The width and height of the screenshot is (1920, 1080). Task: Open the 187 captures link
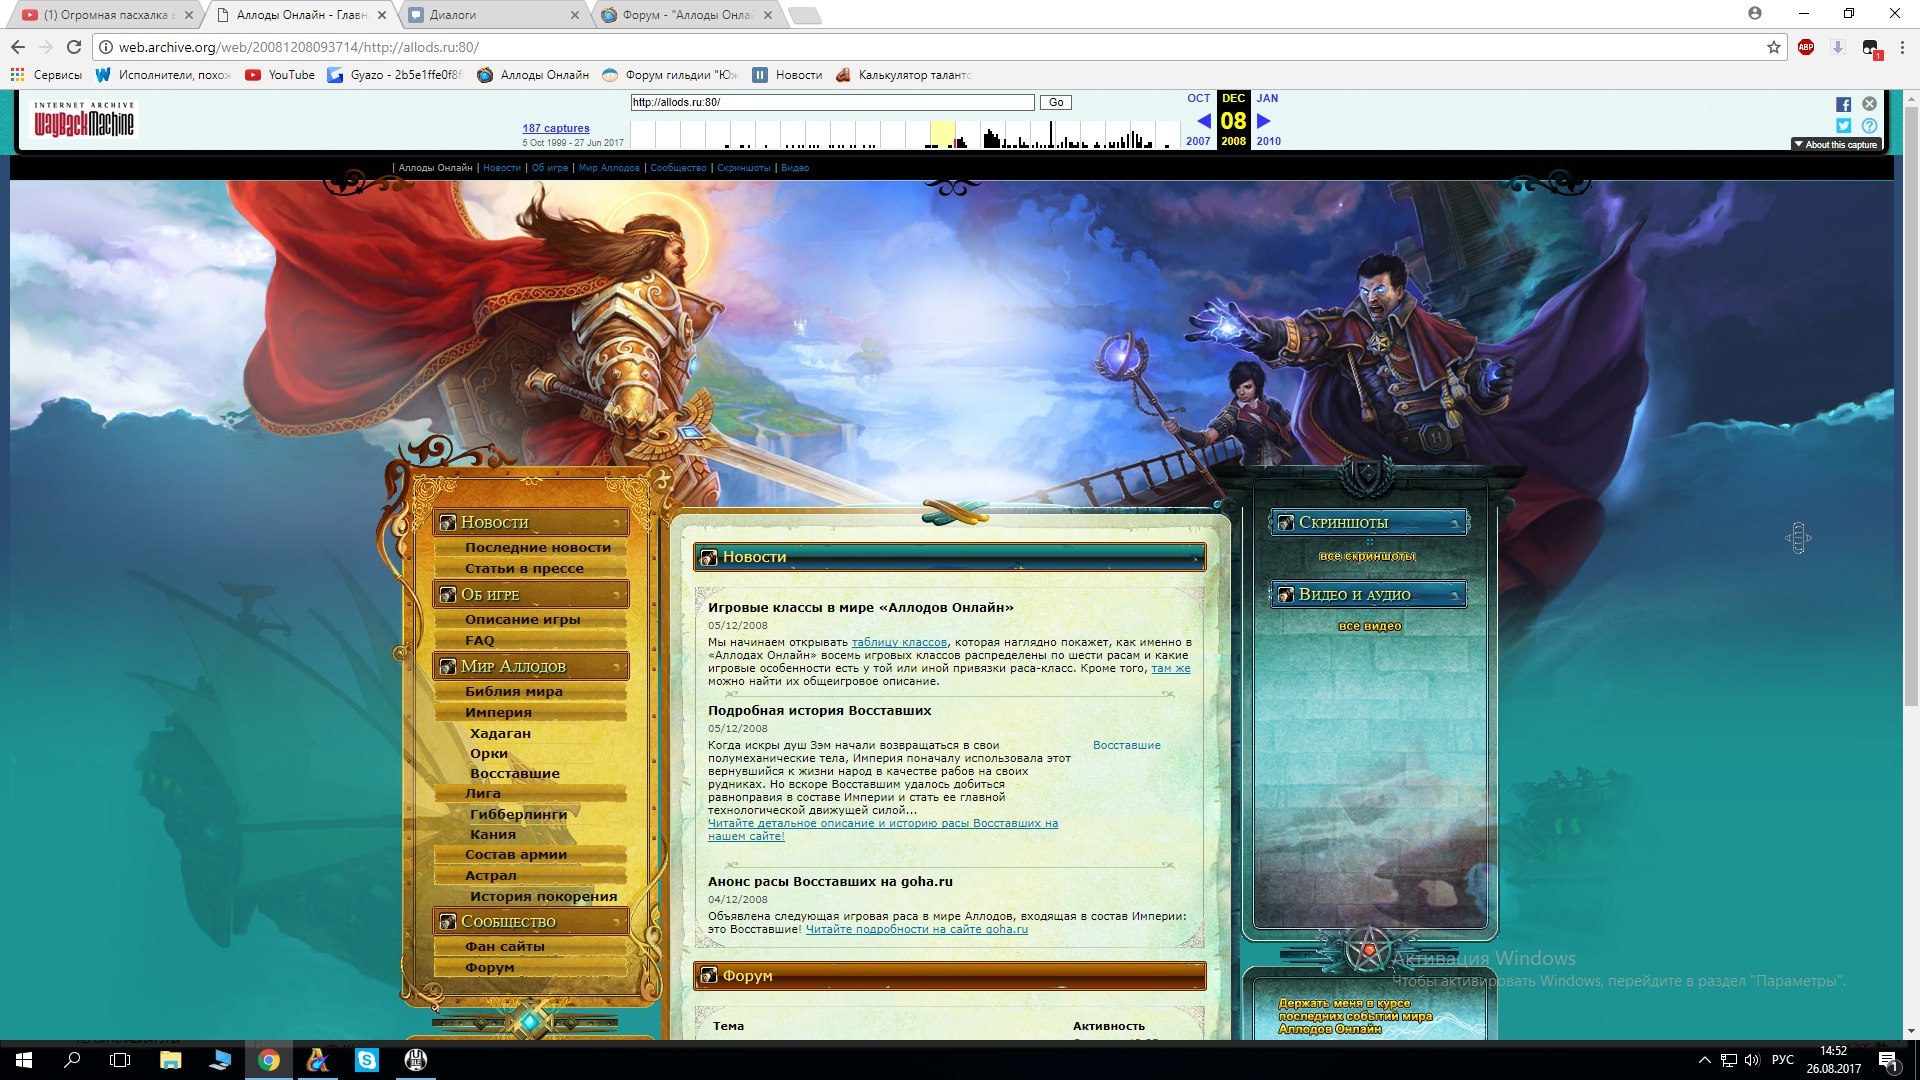click(556, 128)
